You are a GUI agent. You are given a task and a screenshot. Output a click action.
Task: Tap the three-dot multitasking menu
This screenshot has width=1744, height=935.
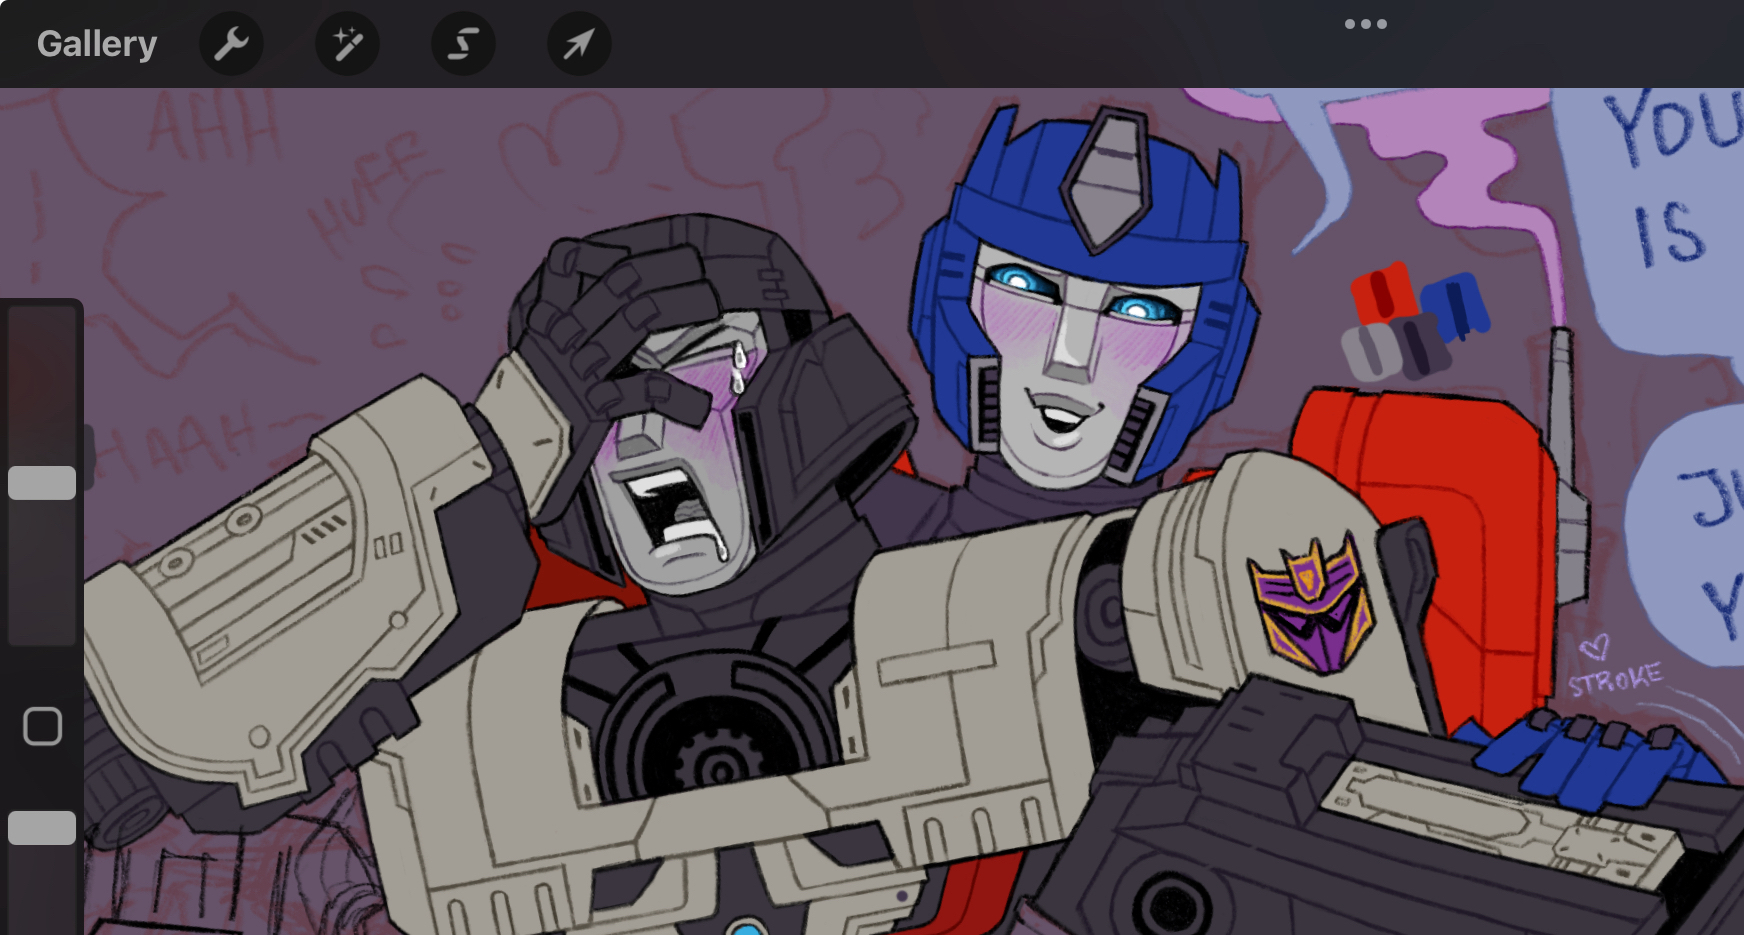(x=1365, y=24)
